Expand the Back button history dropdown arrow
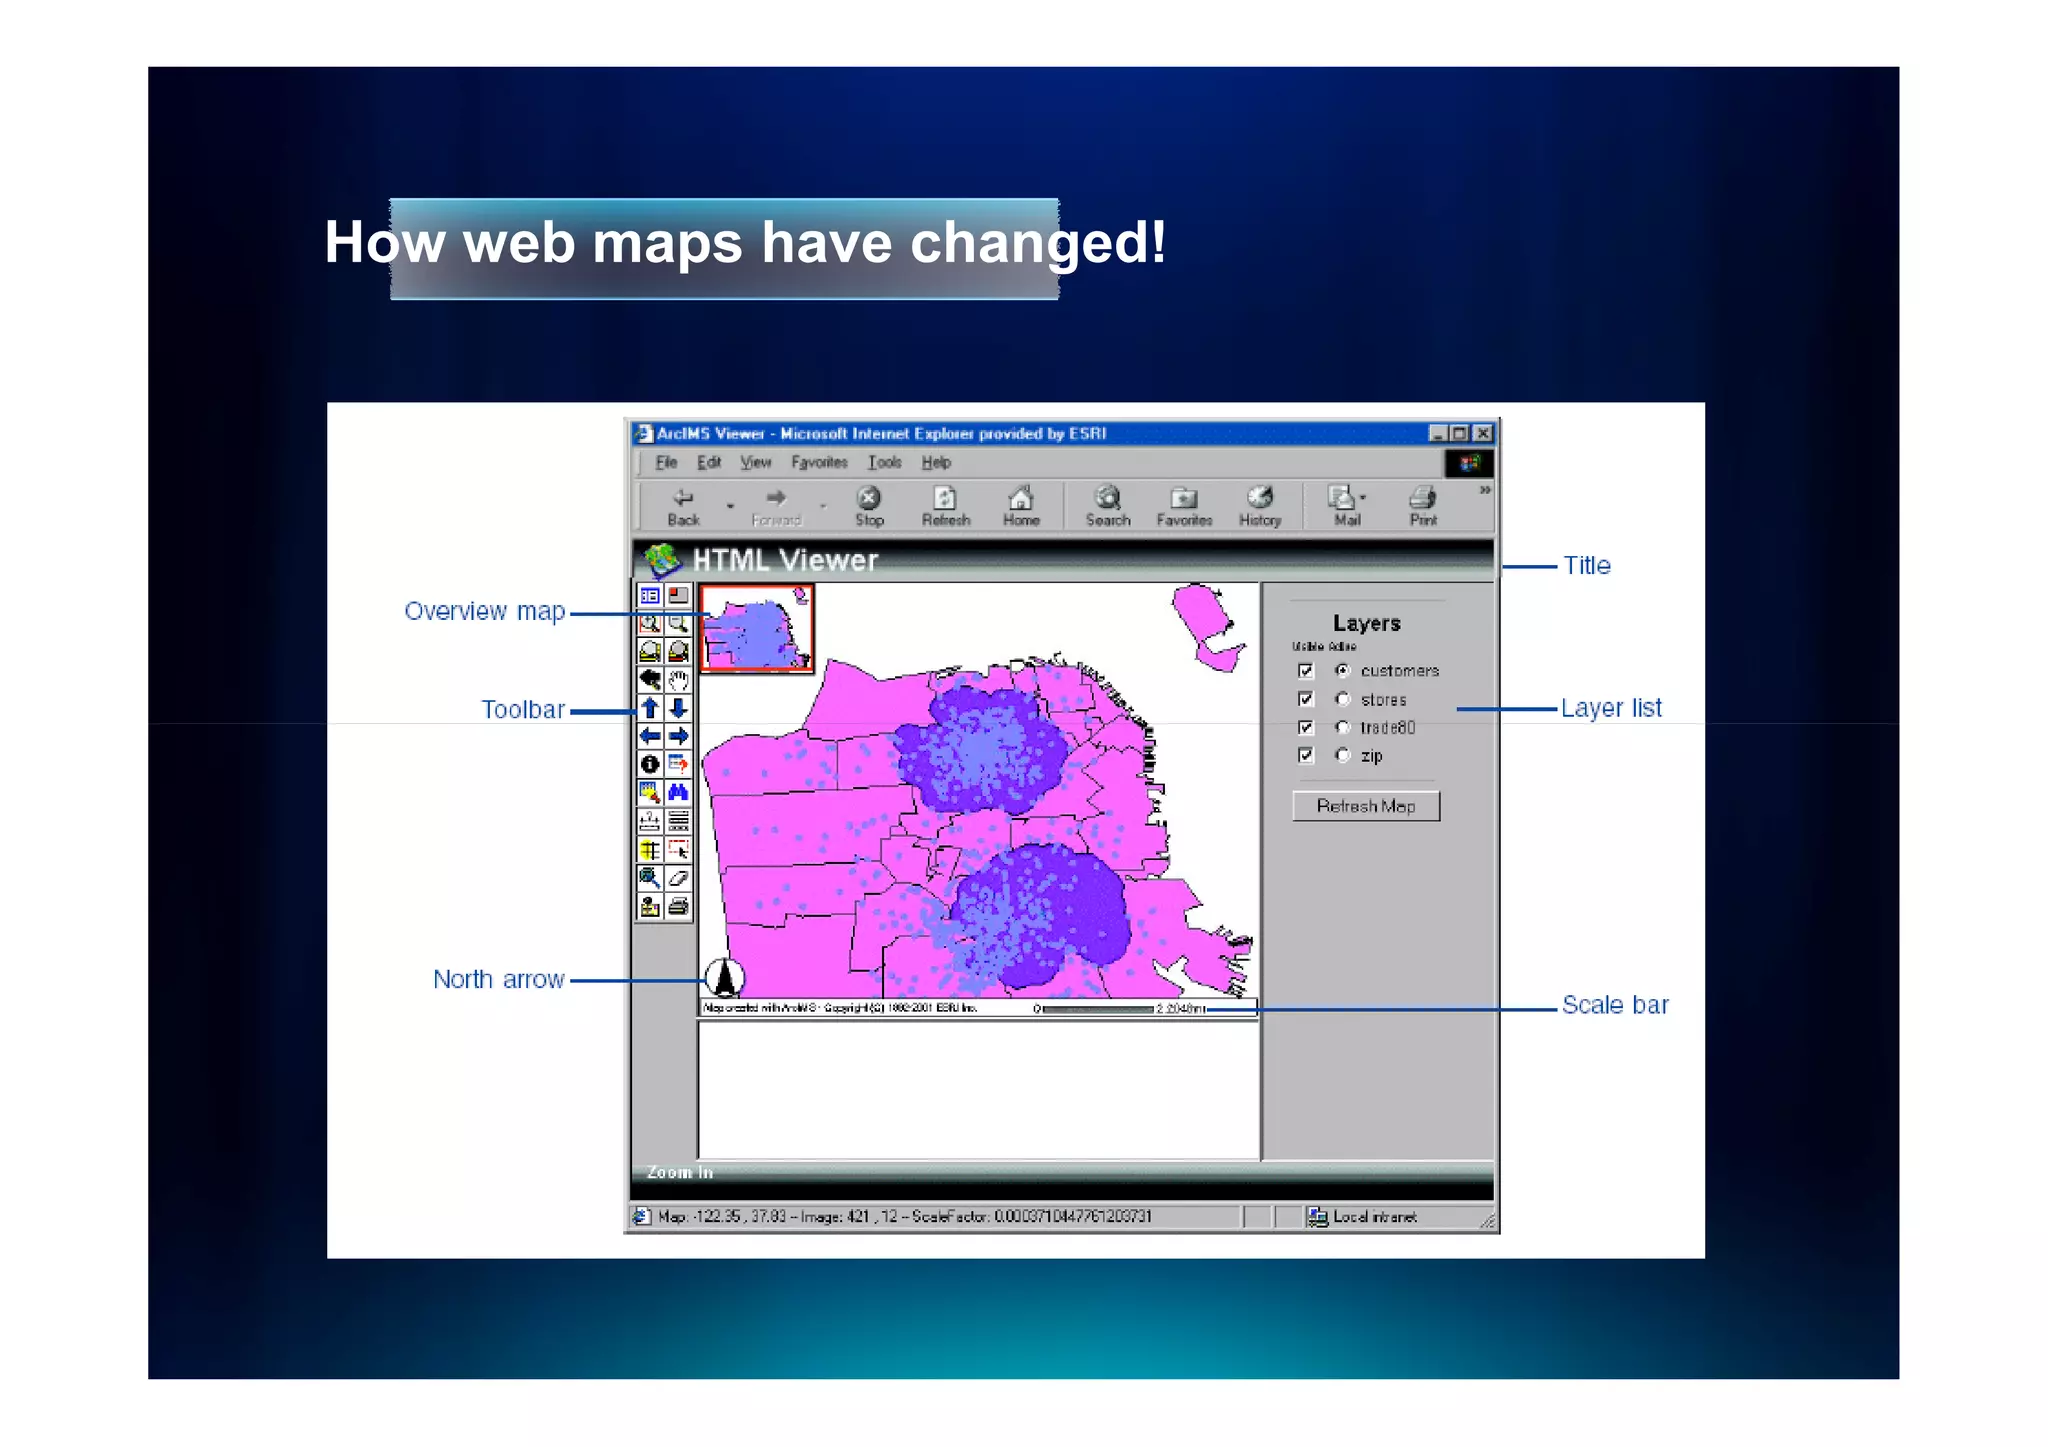Screen dimensions: 2048x1447 [730, 506]
